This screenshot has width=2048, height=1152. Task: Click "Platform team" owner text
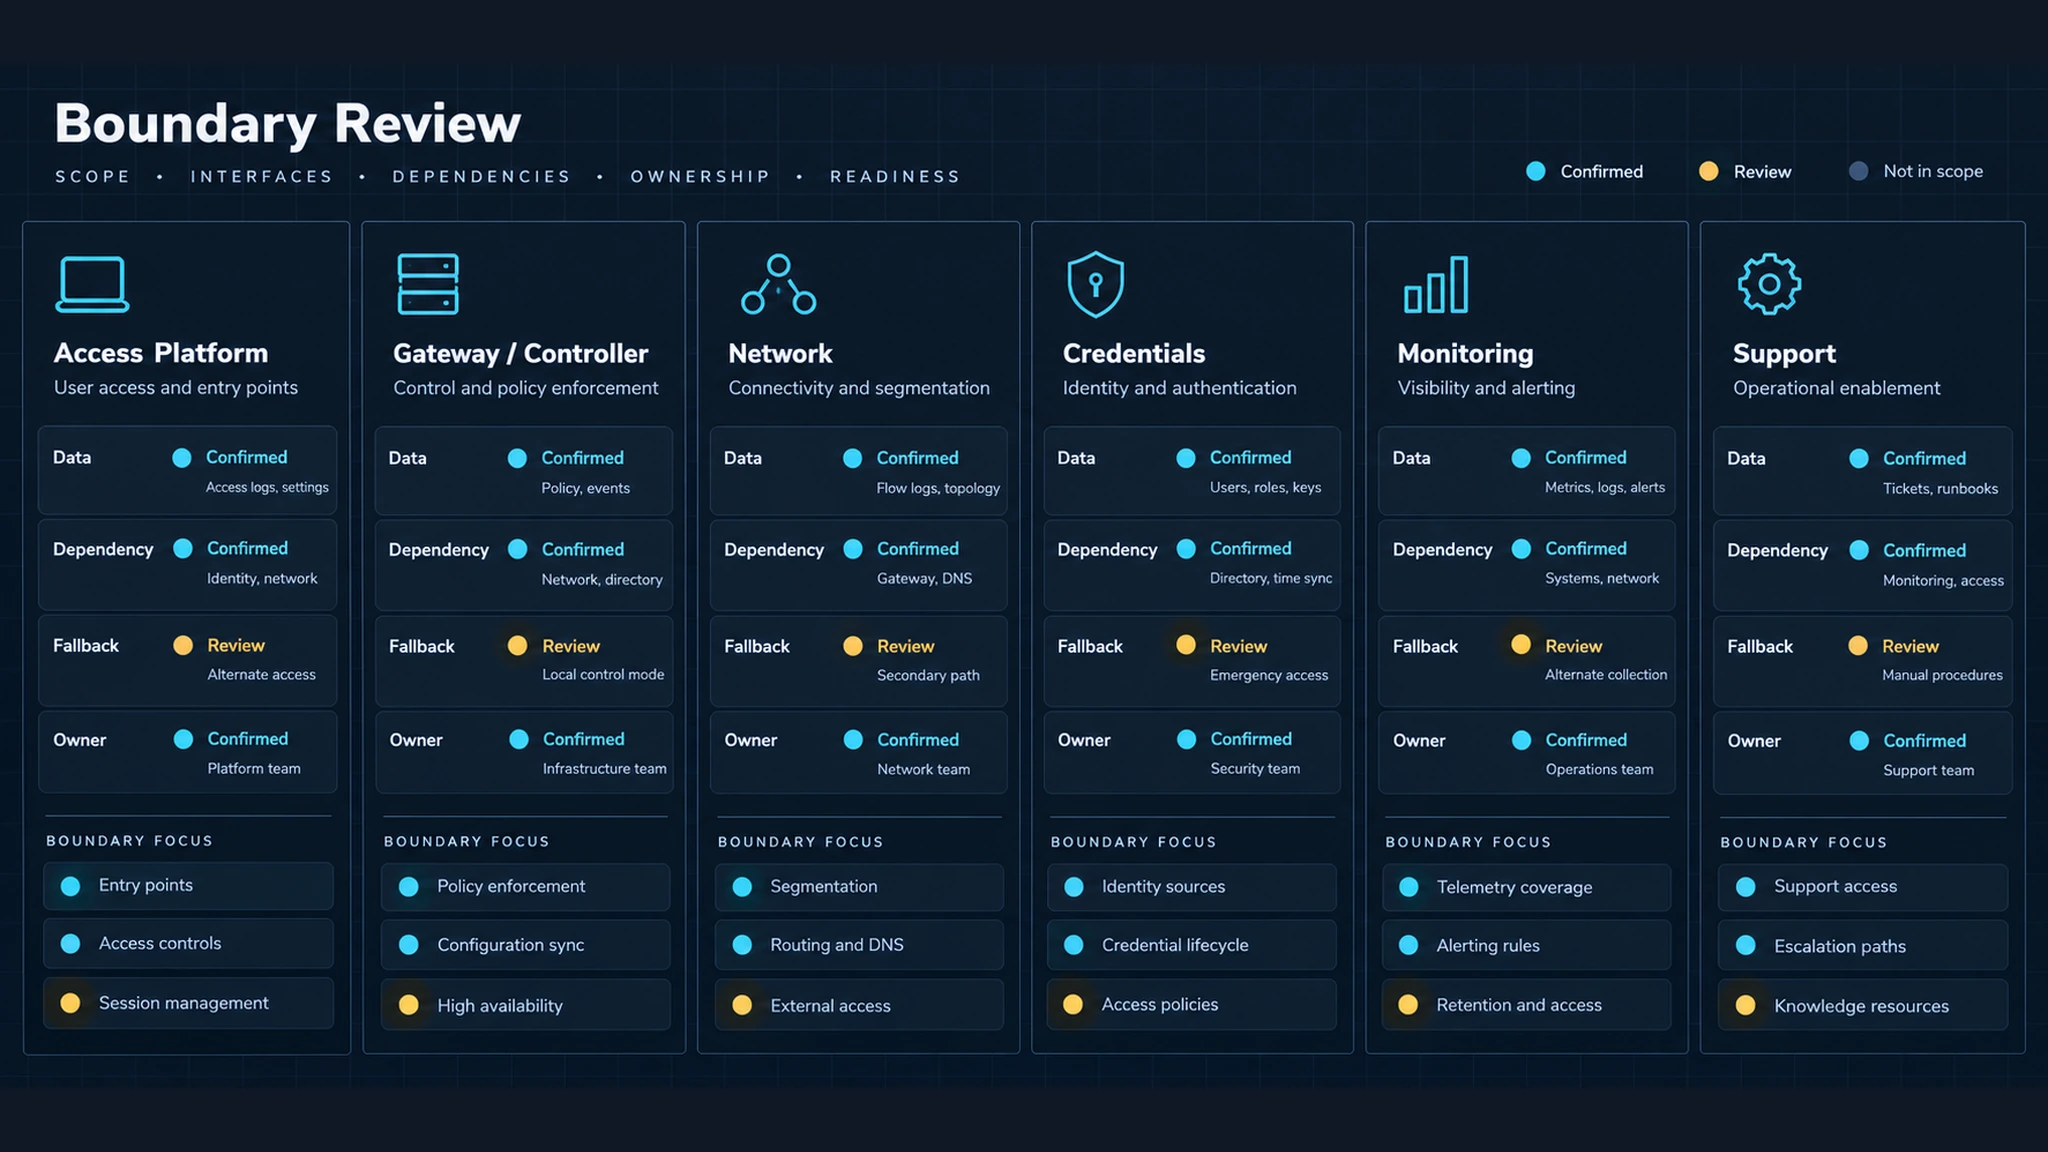point(254,769)
